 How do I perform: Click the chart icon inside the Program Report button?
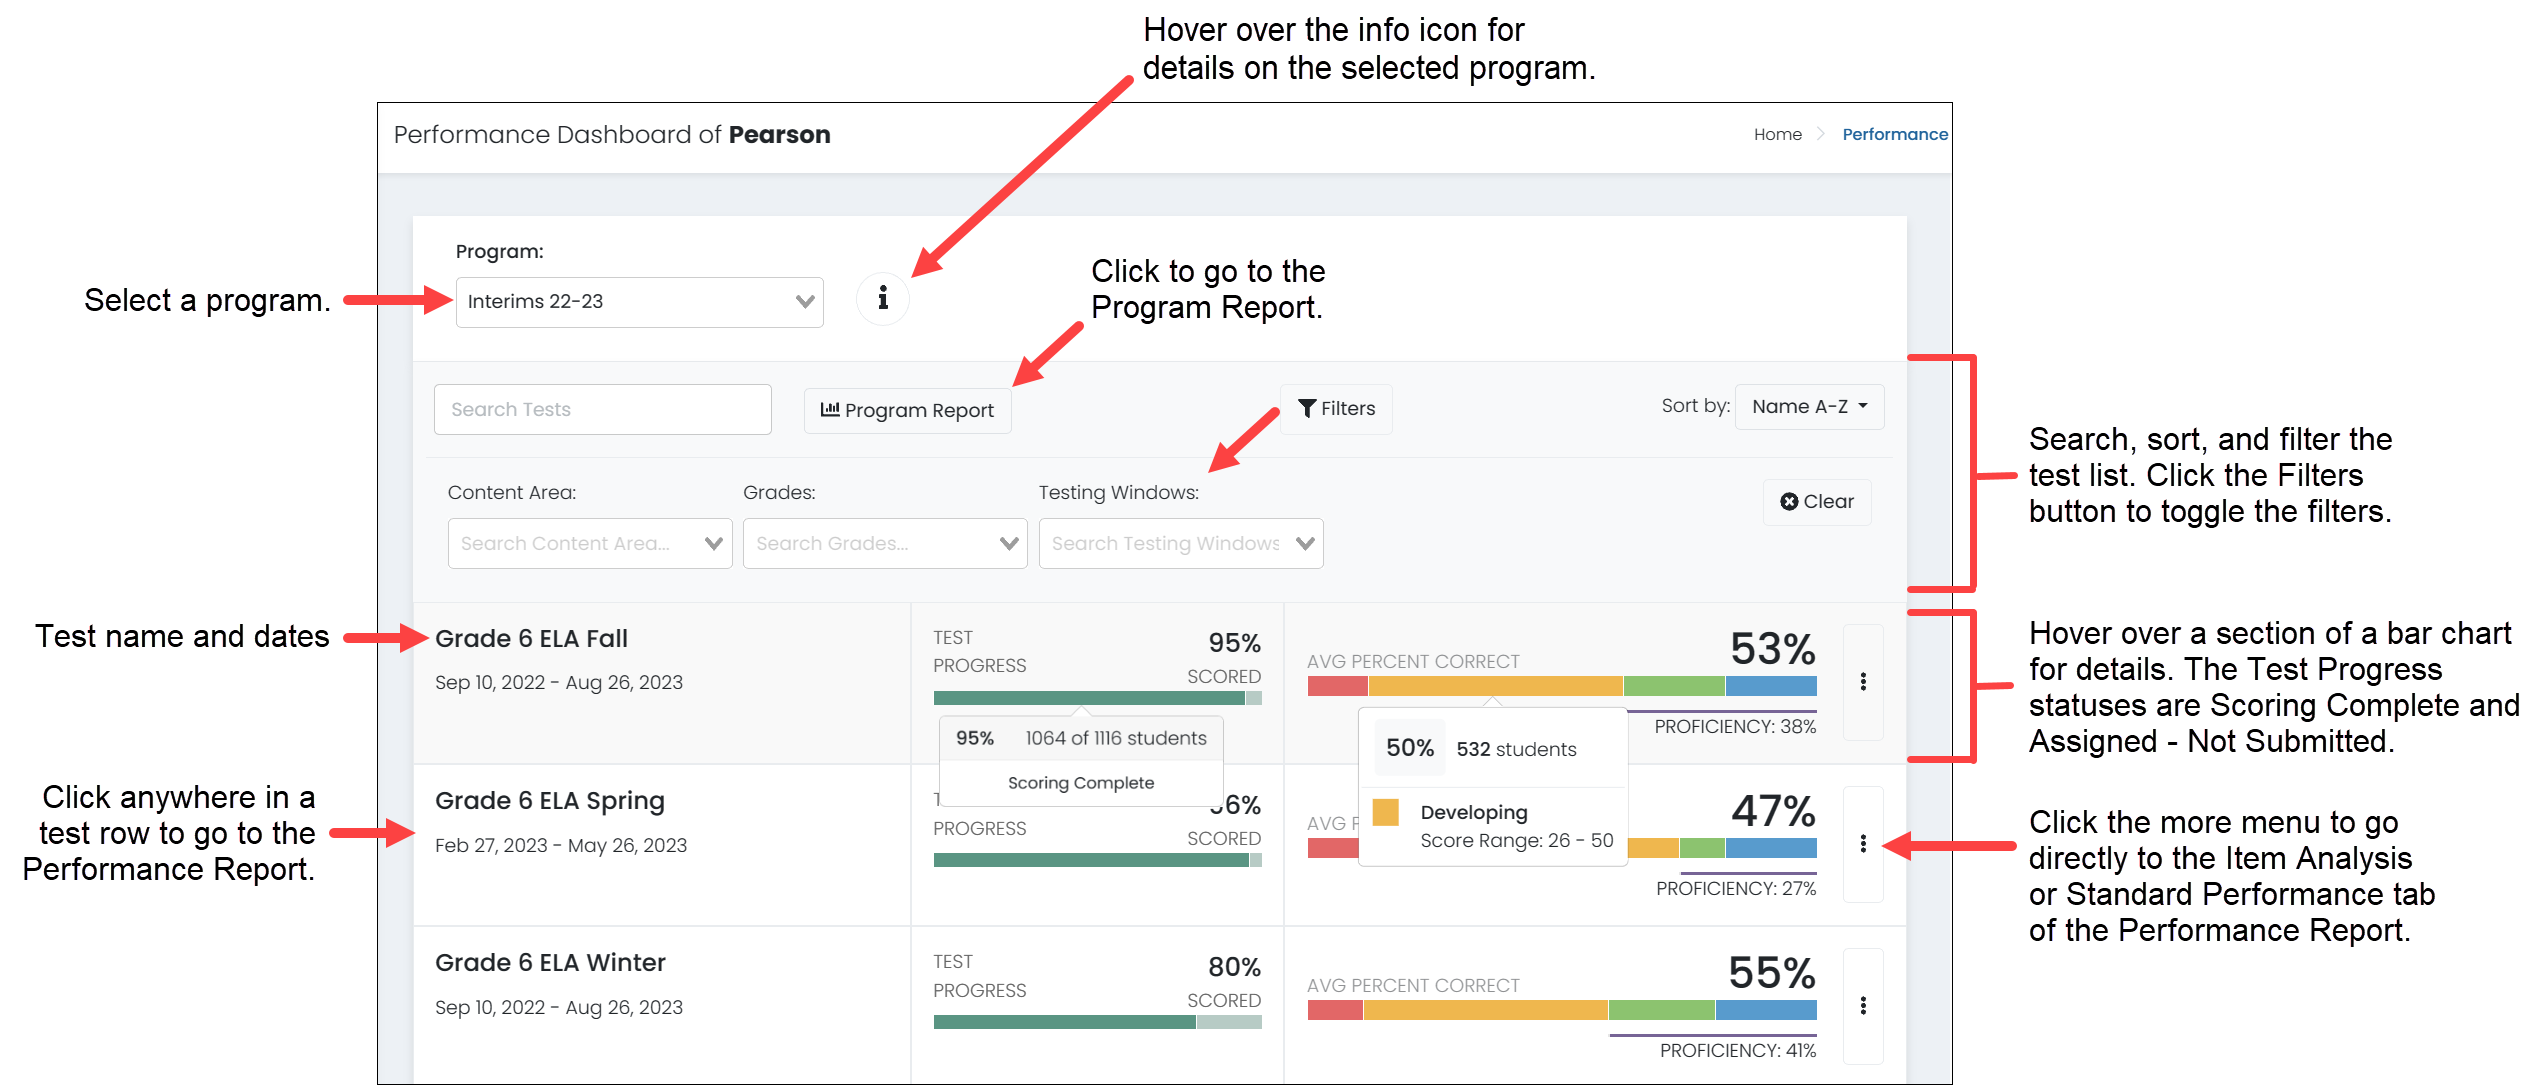[830, 410]
